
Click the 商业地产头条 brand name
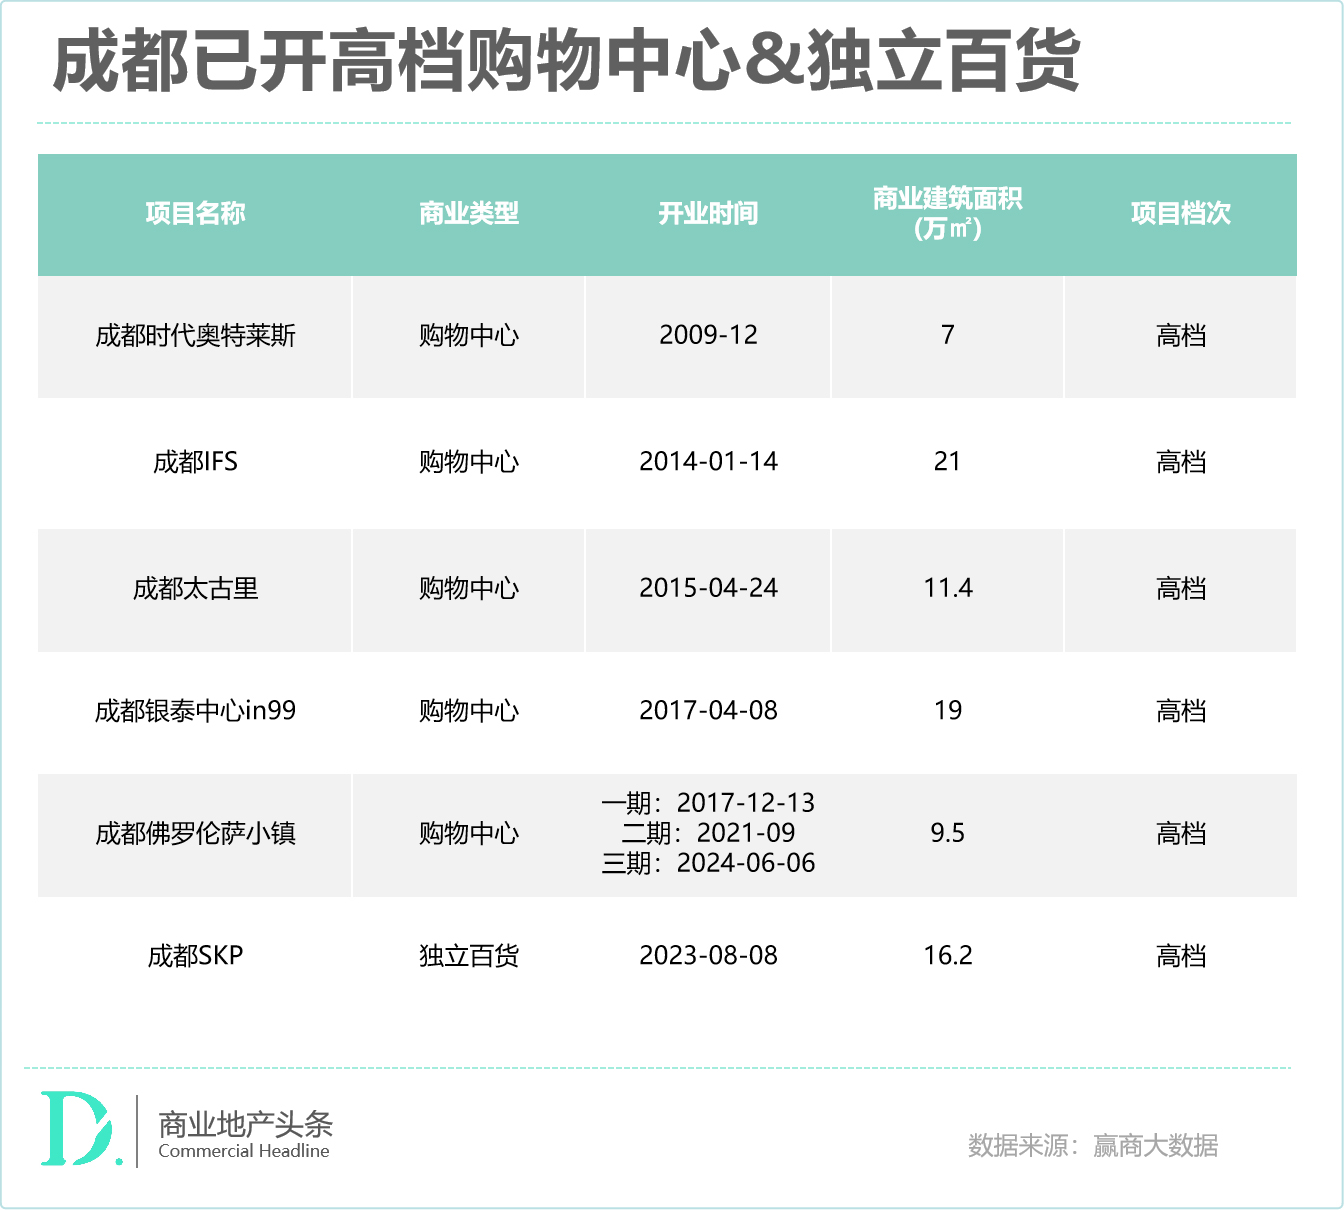[245, 1124]
